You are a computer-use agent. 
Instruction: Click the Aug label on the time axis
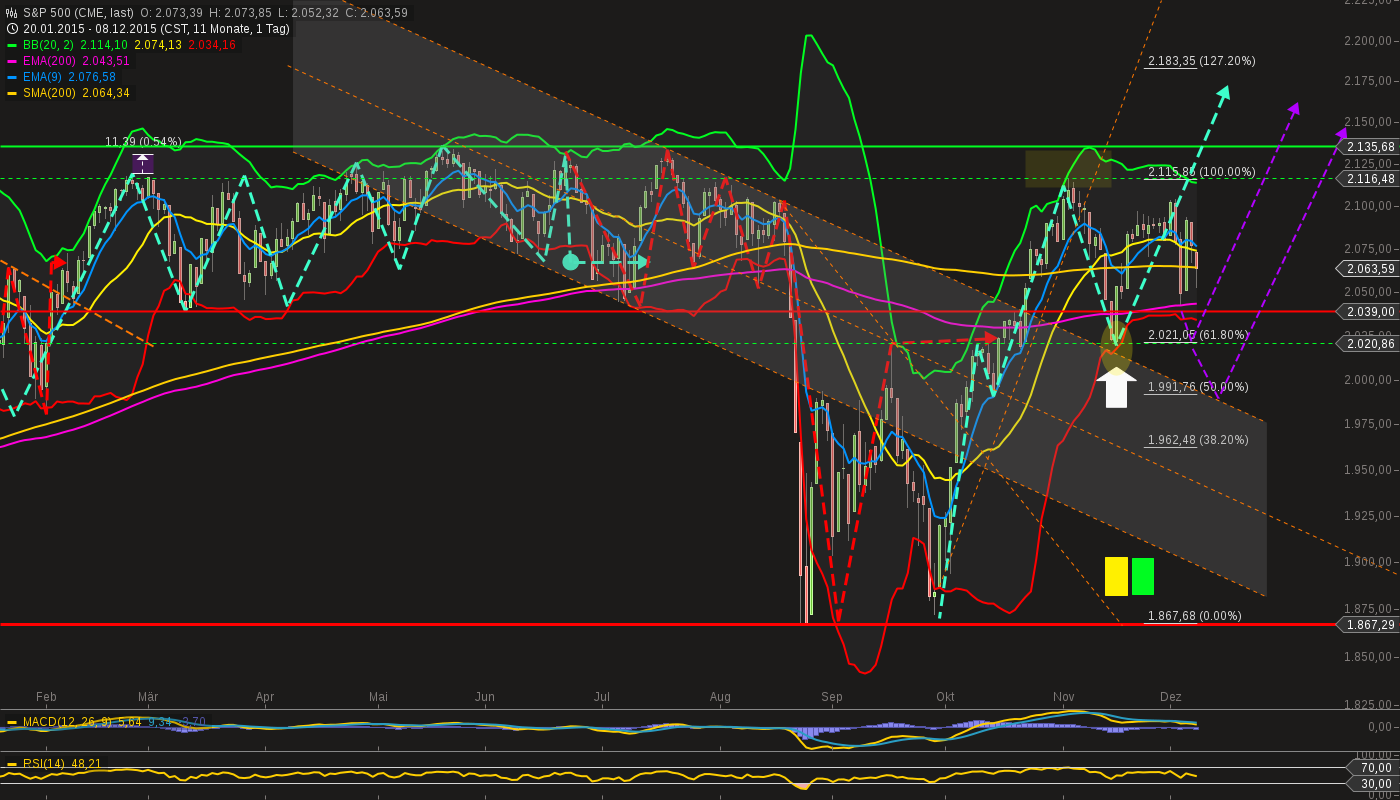(720, 697)
